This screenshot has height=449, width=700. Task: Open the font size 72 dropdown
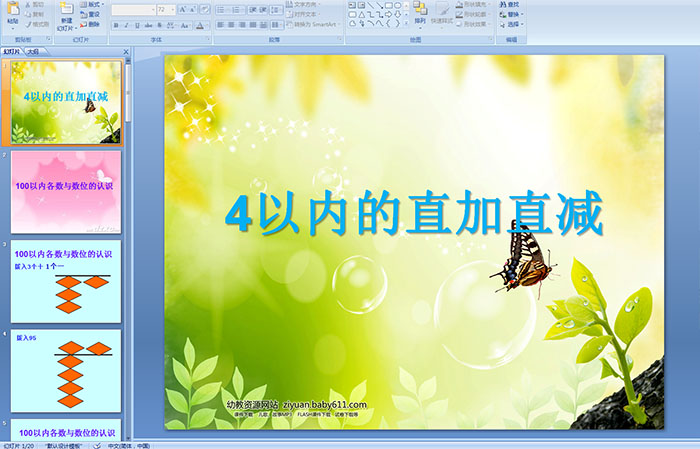[166, 10]
